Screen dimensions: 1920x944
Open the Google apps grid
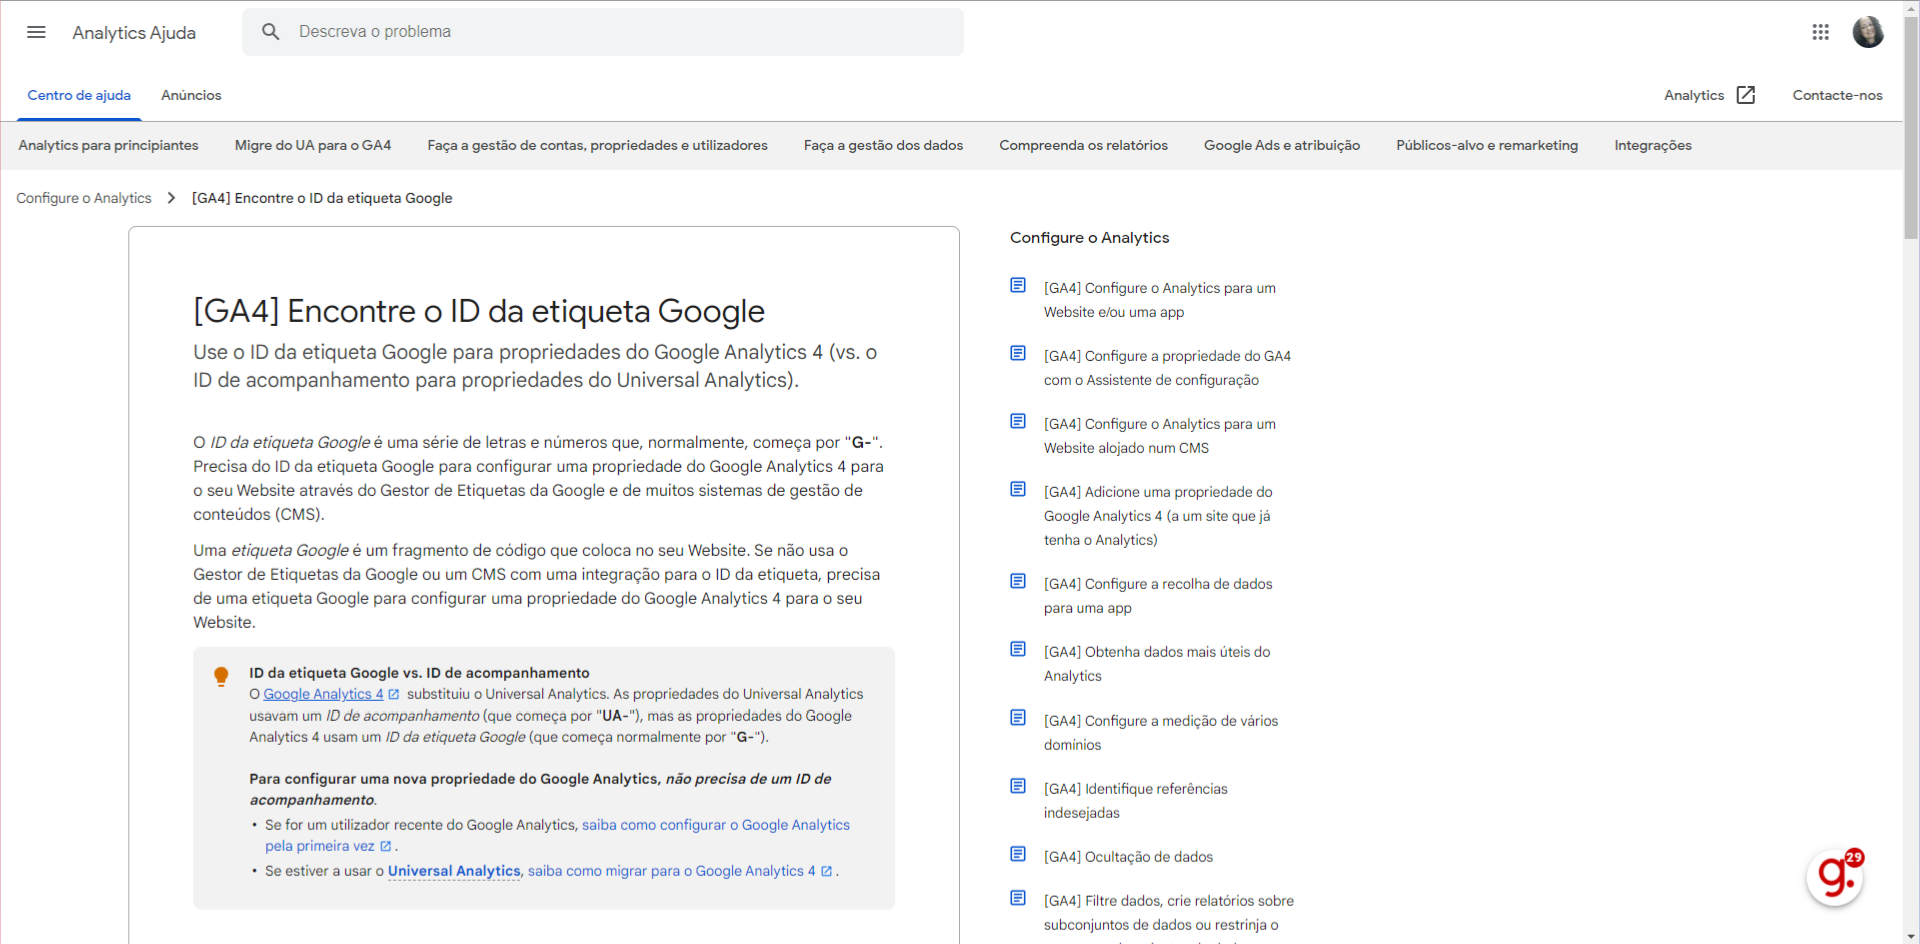pos(1820,32)
